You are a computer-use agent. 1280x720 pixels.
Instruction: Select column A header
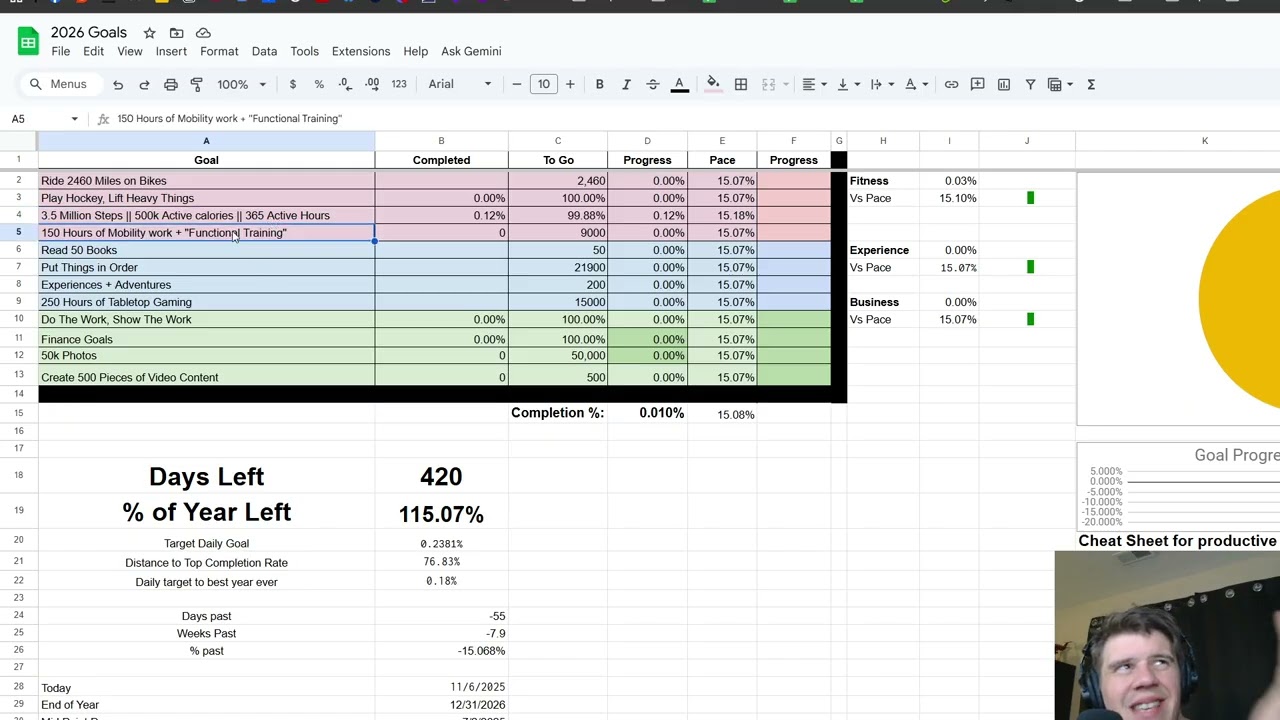point(206,141)
